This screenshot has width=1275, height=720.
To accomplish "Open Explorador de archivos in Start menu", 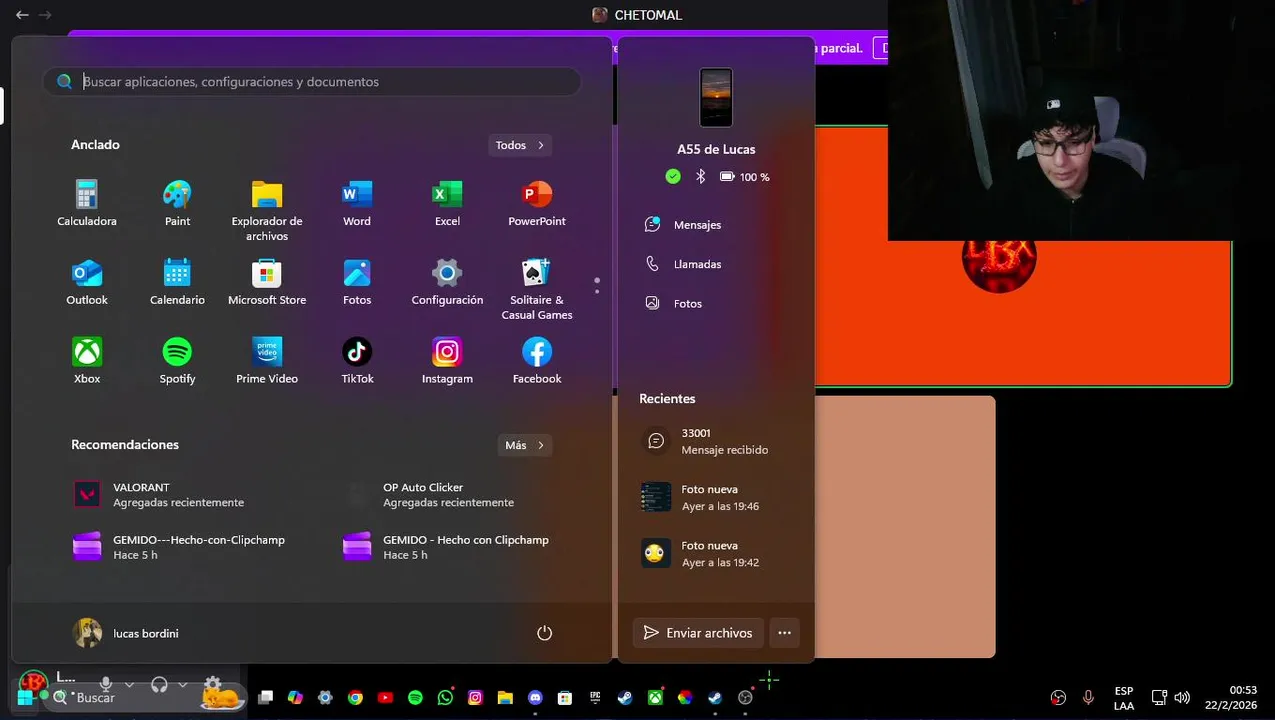I will point(267,211).
